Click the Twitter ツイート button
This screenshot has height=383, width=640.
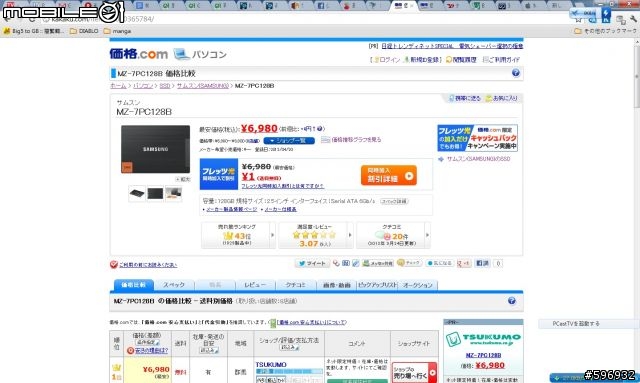pyautogui.click(x=312, y=263)
